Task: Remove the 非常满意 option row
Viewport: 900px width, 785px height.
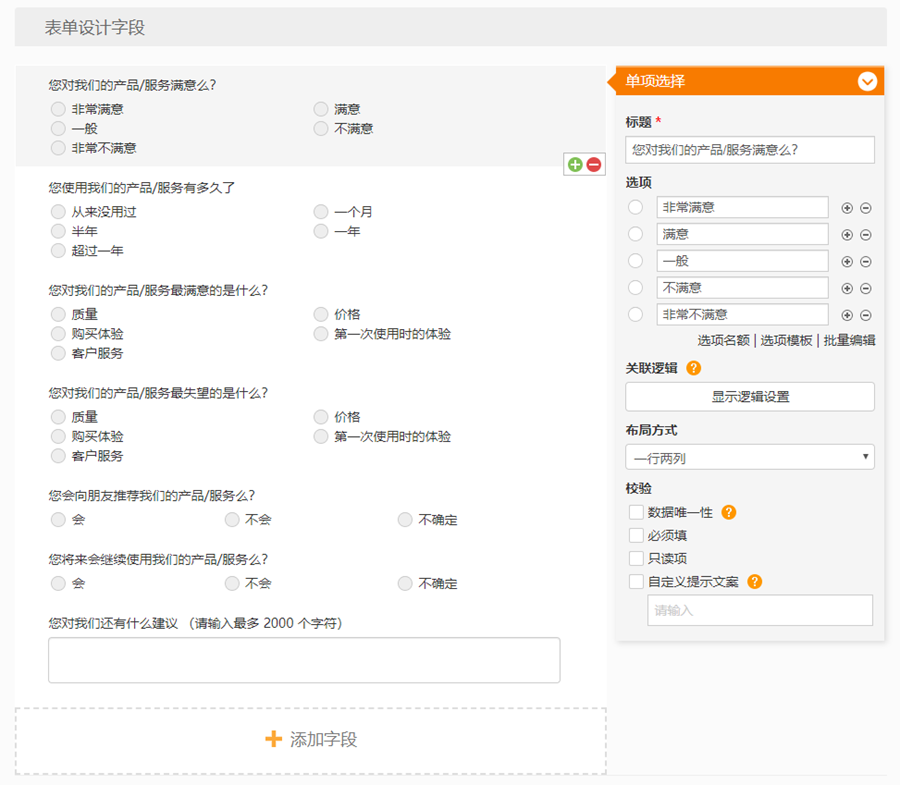Action: 866,208
